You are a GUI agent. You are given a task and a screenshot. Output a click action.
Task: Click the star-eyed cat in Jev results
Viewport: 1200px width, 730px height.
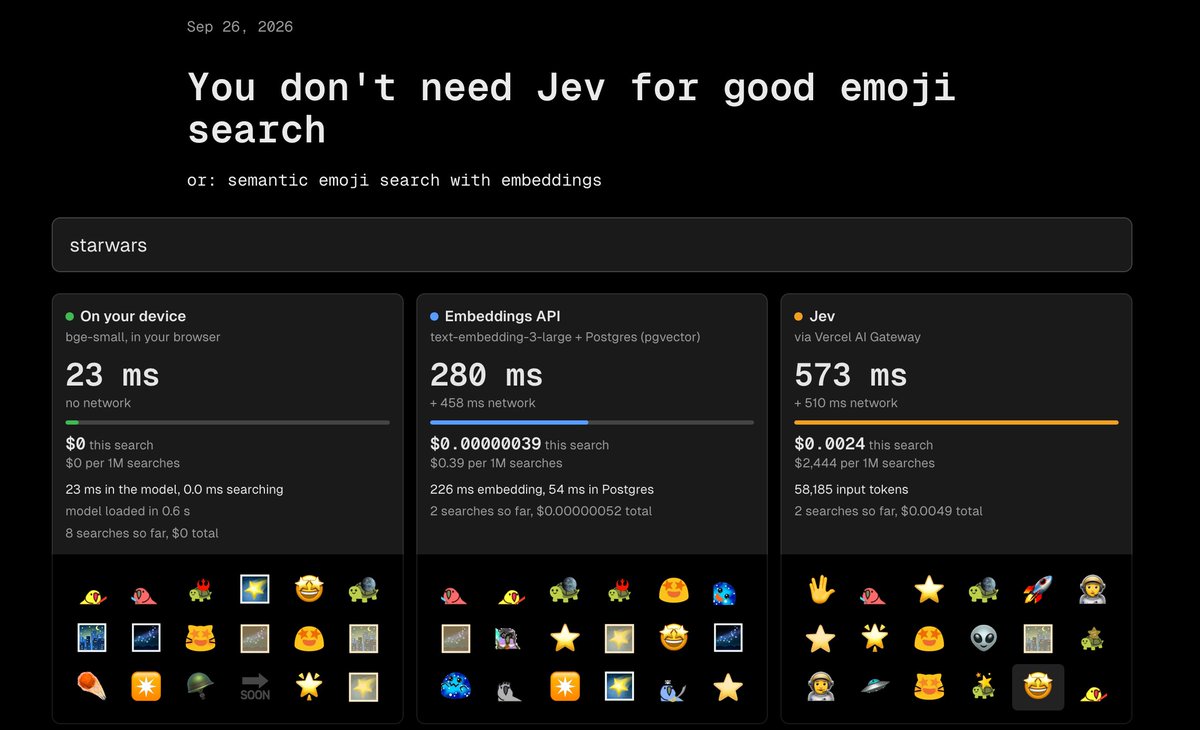pos(929,686)
